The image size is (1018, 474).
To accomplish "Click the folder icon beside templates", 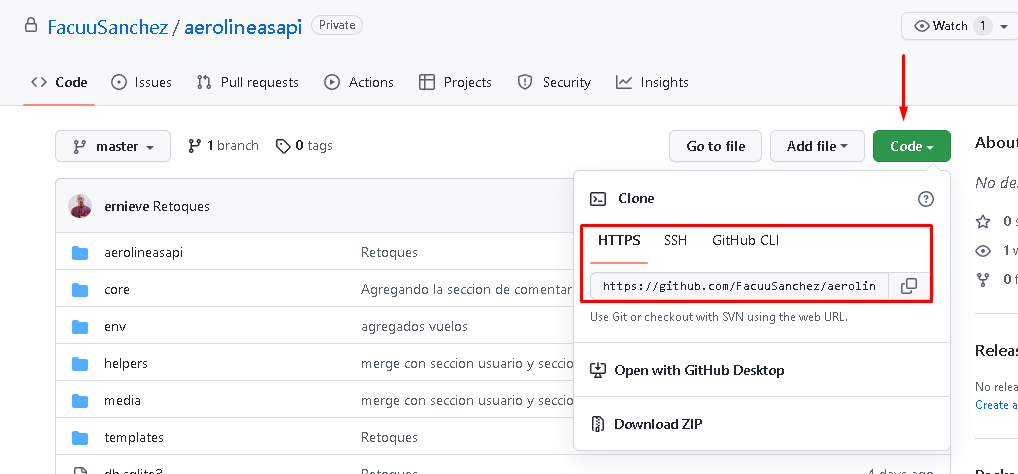I will 80,438.
